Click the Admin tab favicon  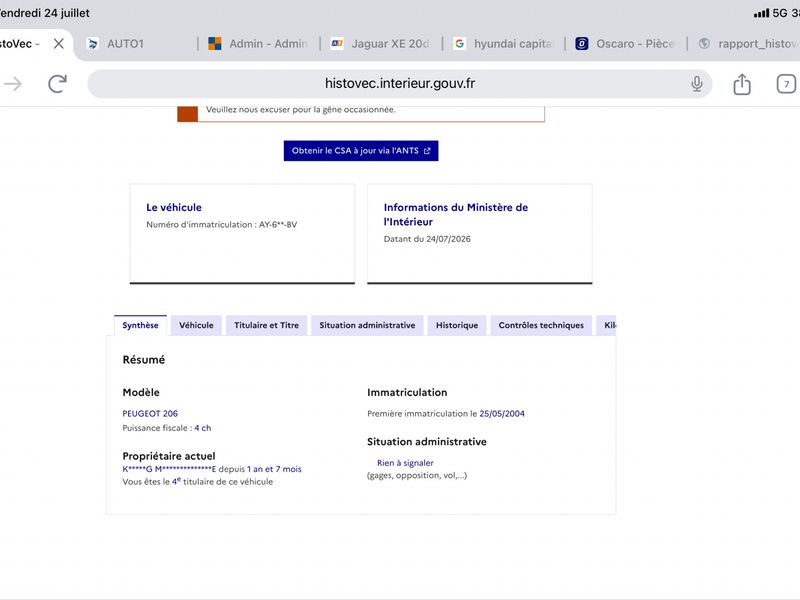(x=215, y=44)
